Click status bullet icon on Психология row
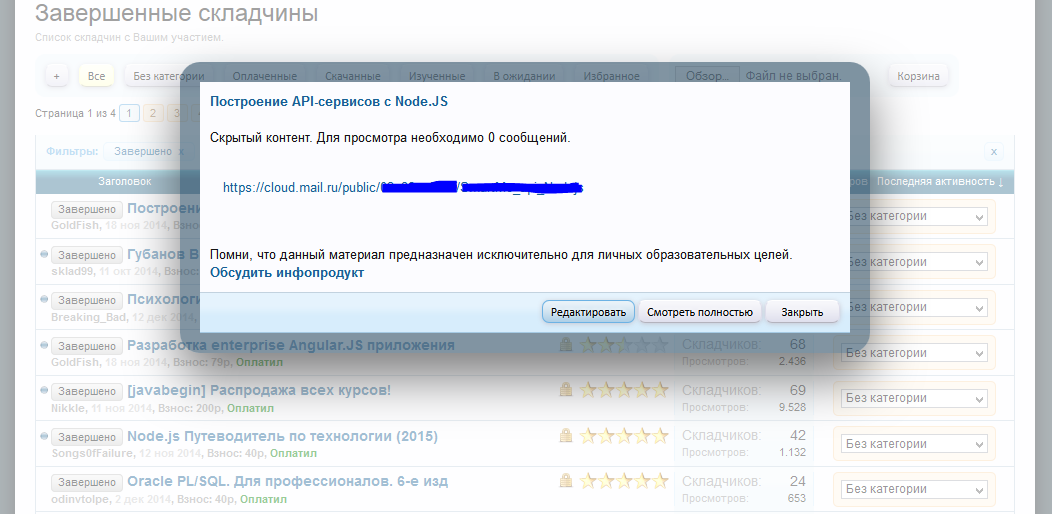 click(44, 299)
